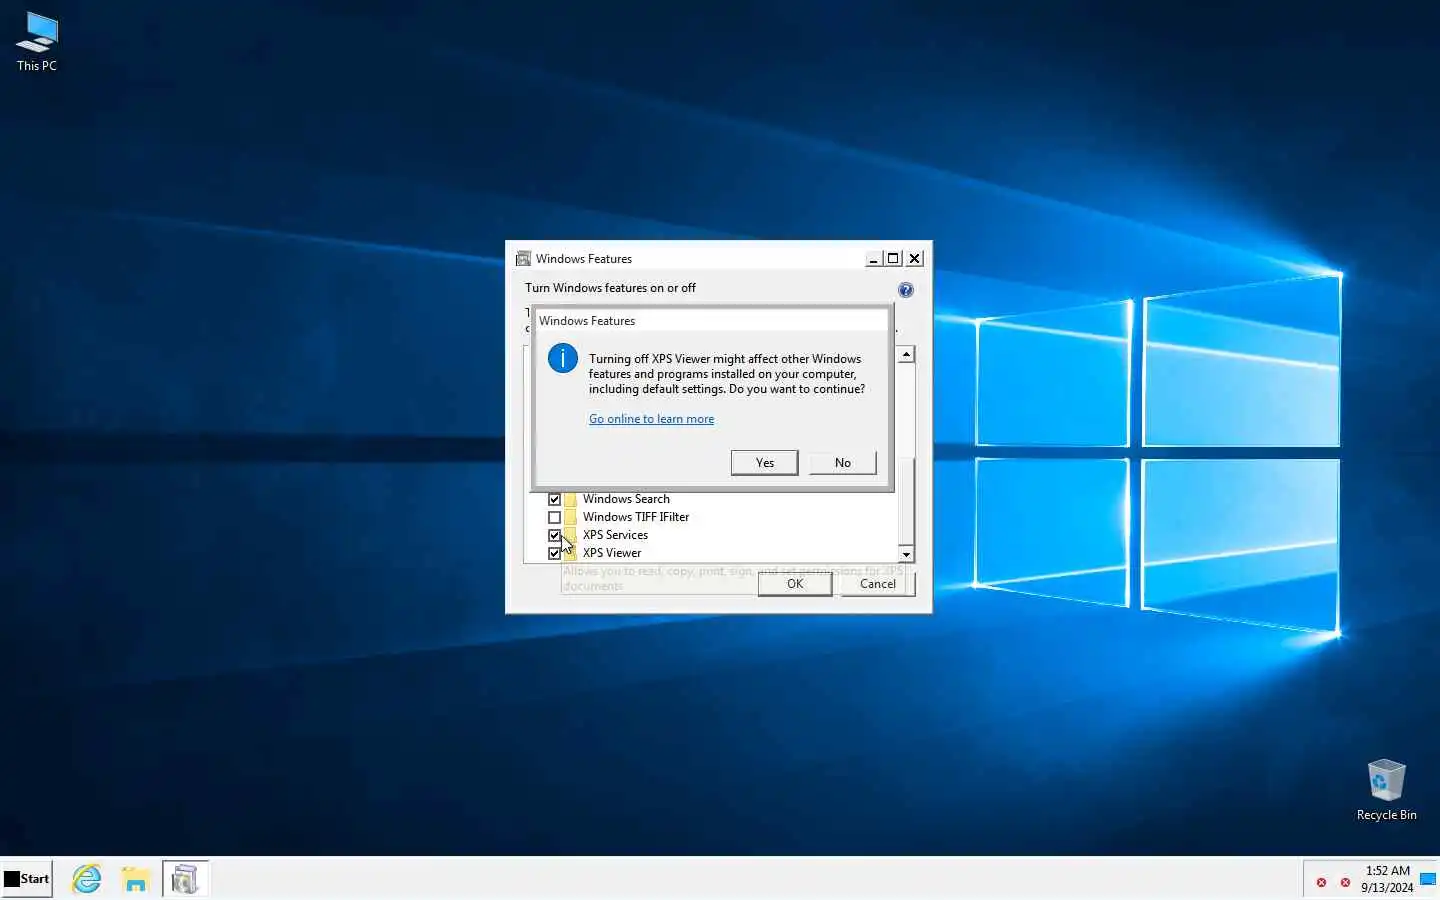1440x900 pixels.
Task: Launch Internet Explorer from the taskbar
Action: [x=87, y=879]
